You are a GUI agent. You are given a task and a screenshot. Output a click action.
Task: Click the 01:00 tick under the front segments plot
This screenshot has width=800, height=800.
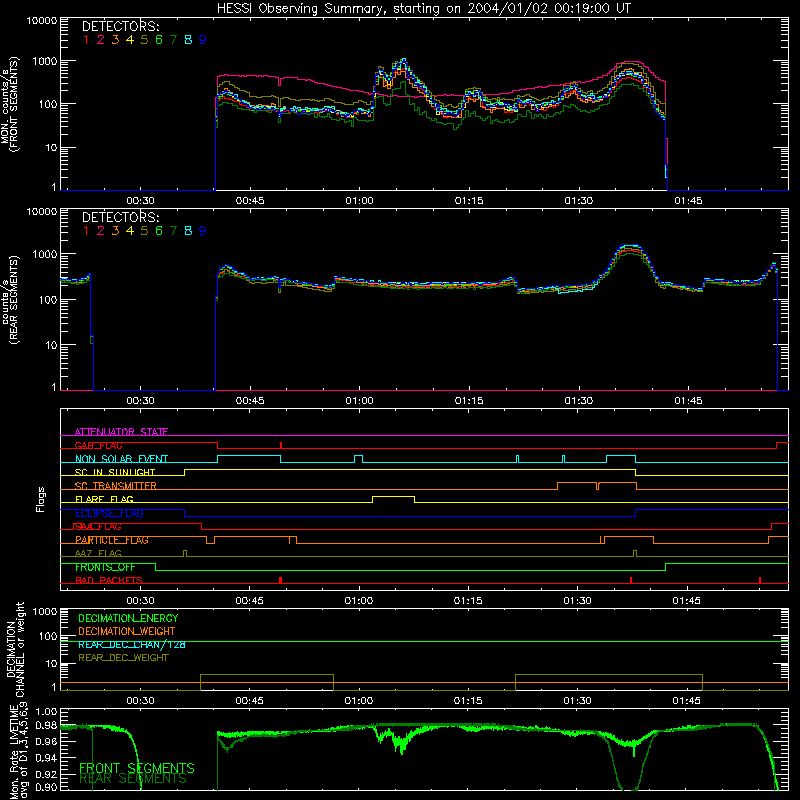(x=359, y=201)
